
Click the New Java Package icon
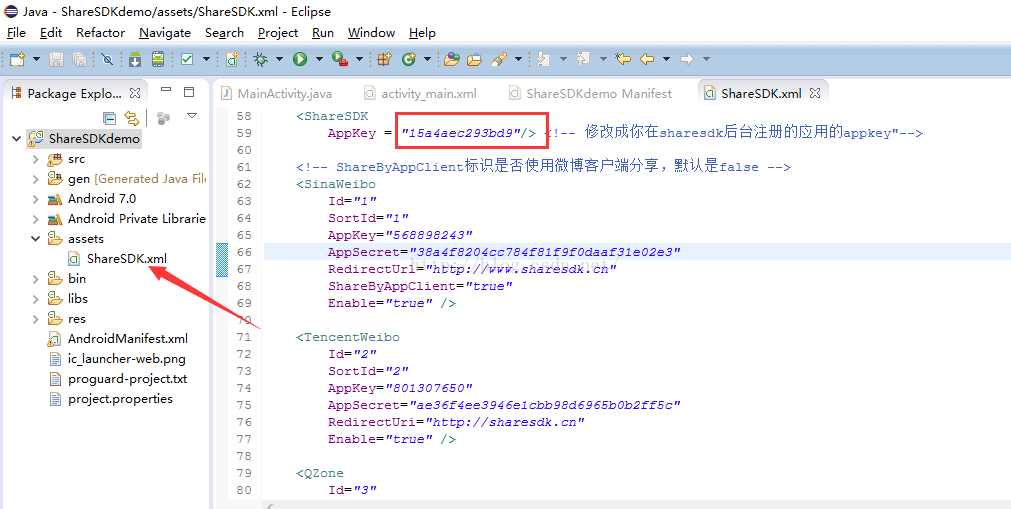click(x=384, y=59)
